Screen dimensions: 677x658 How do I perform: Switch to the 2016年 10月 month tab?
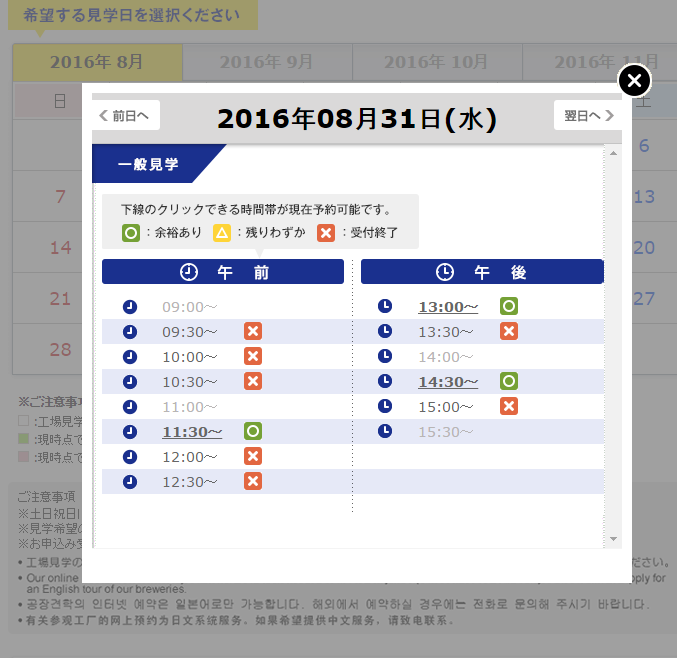click(x=437, y=62)
